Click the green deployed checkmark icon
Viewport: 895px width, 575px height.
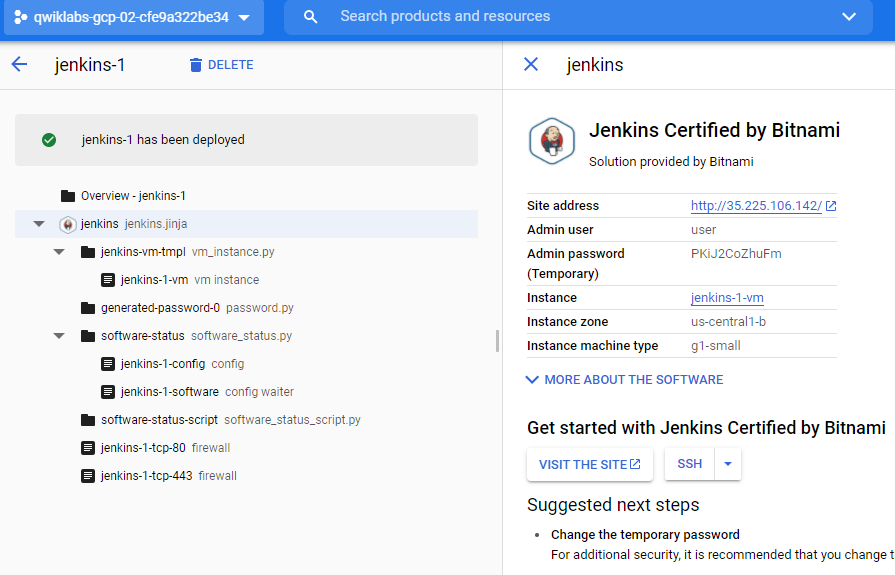(49, 140)
